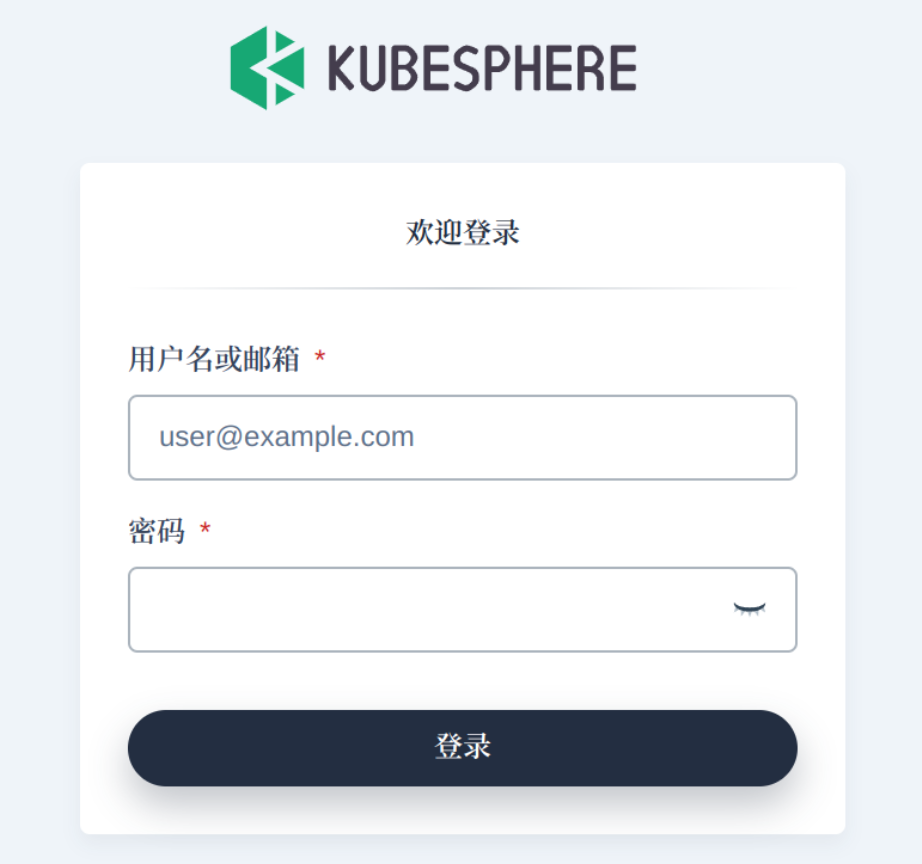
Task: Click the KUBESPHERE wordmark text
Action: coord(482,68)
